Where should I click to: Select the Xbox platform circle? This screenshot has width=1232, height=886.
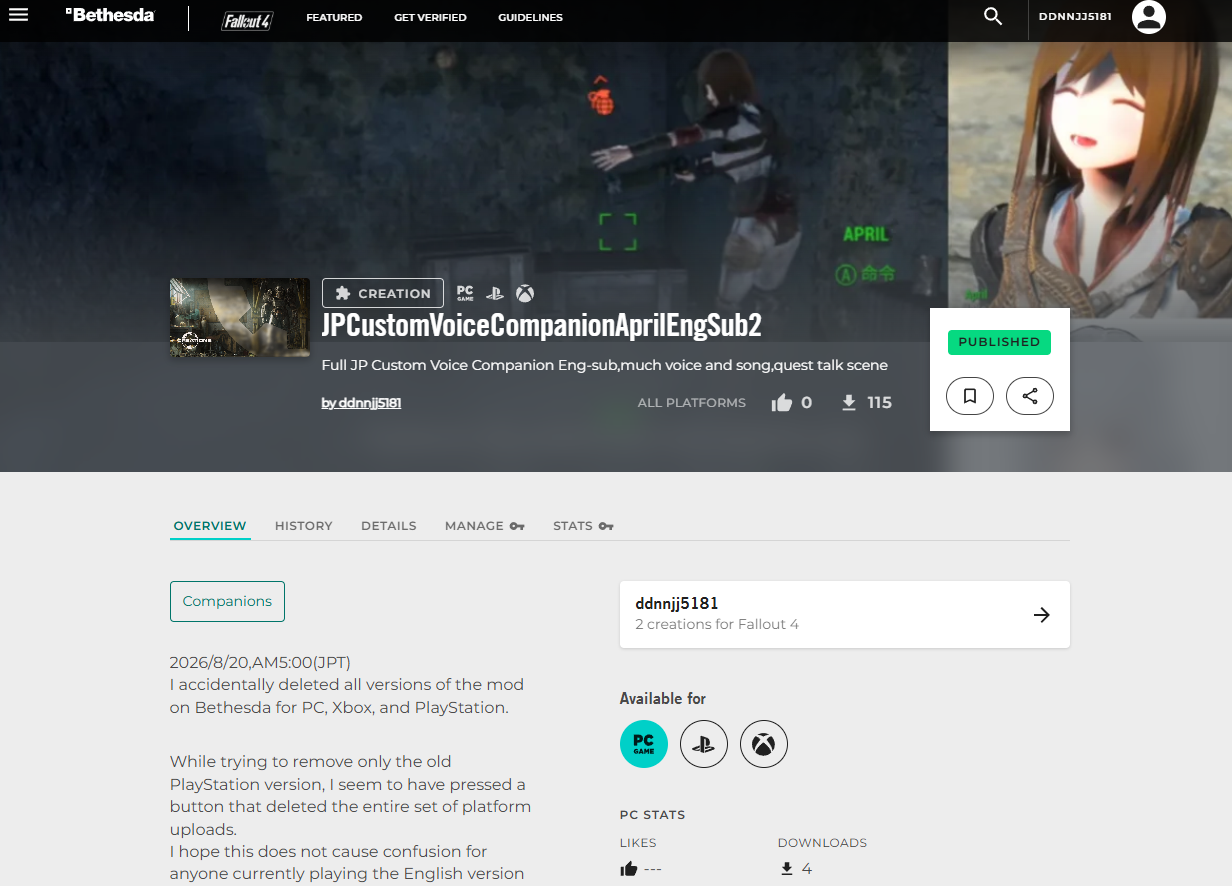point(764,744)
